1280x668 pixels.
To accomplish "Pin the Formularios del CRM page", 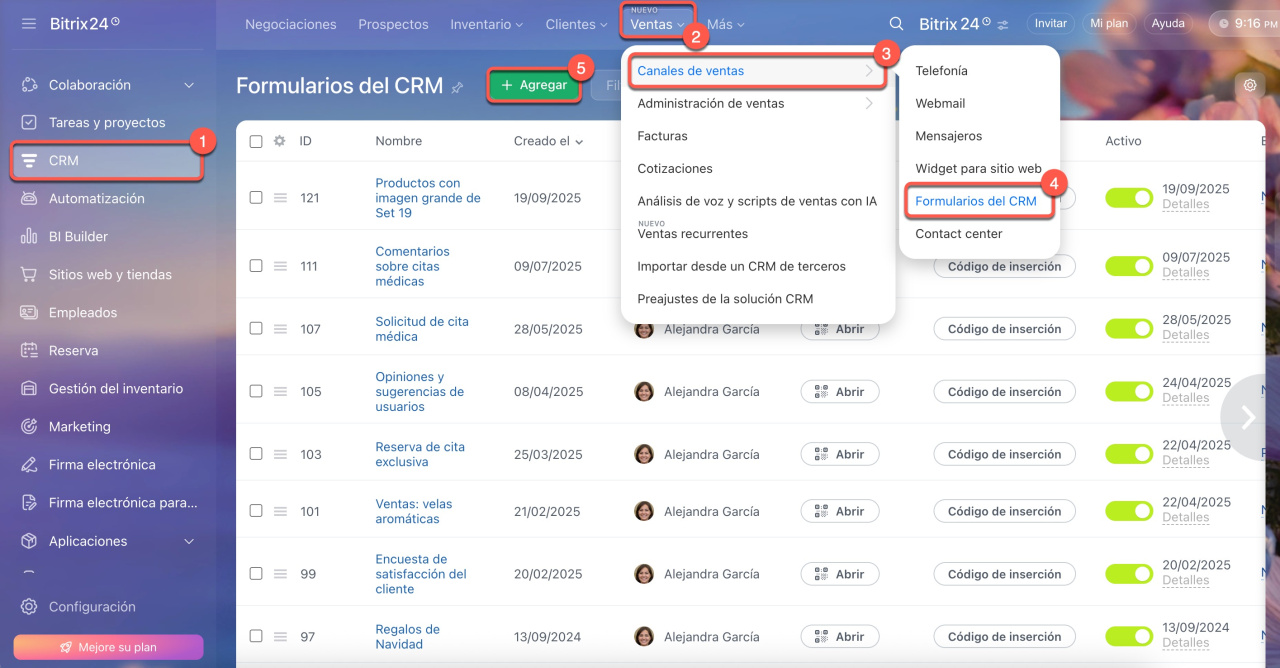I will (457, 87).
